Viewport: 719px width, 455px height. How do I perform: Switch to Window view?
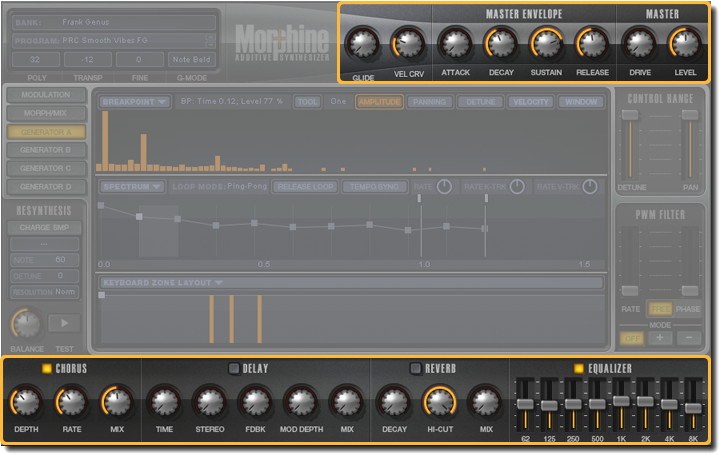(x=581, y=102)
